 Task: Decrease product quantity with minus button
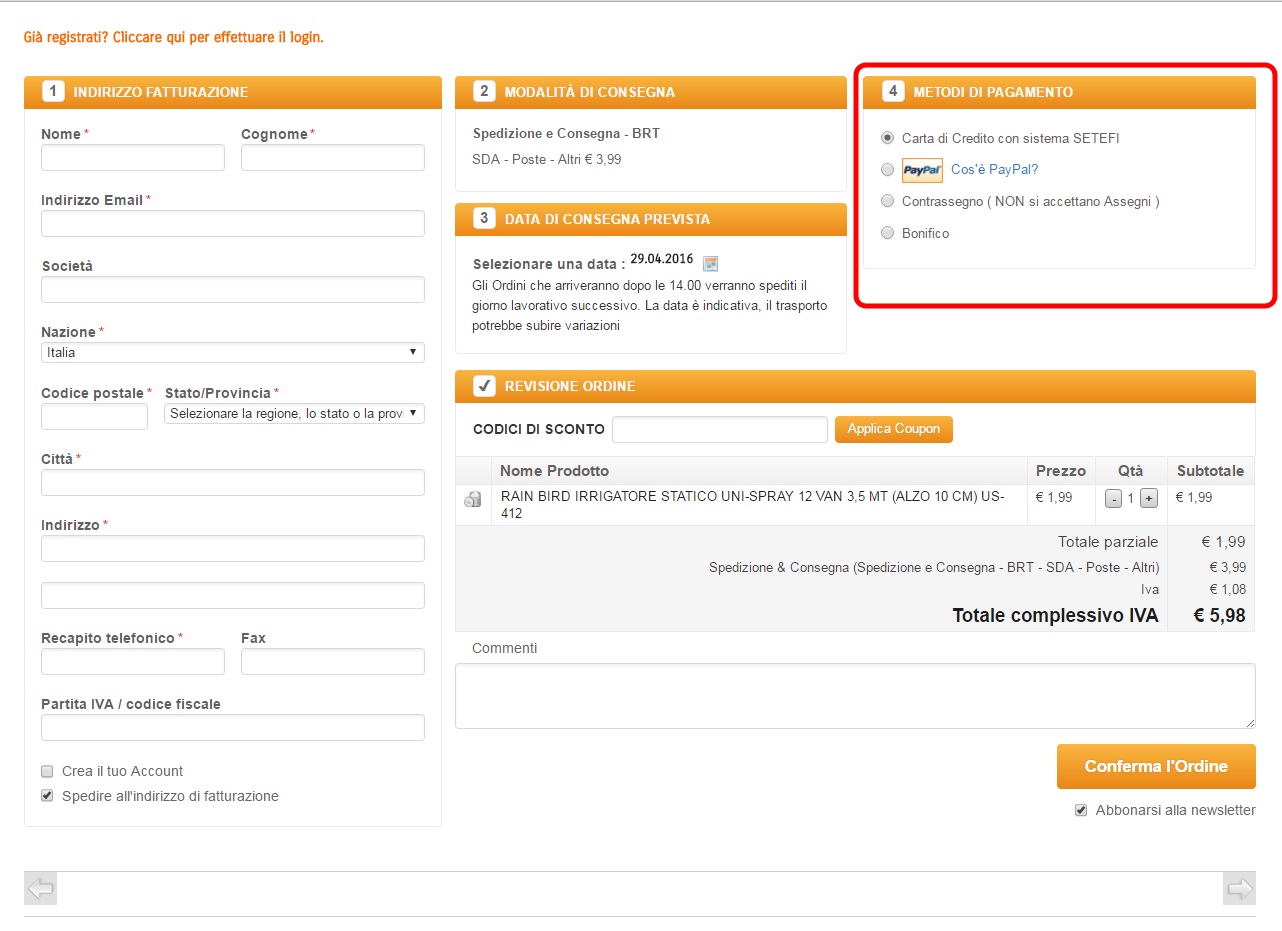click(x=1113, y=499)
